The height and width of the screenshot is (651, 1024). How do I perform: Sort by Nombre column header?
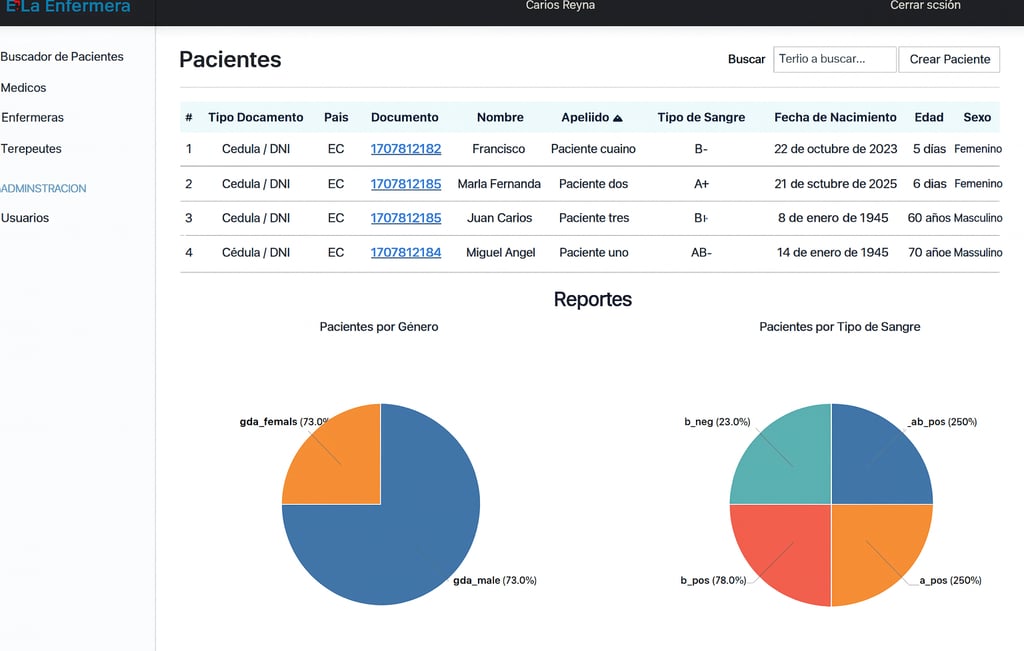click(500, 118)
